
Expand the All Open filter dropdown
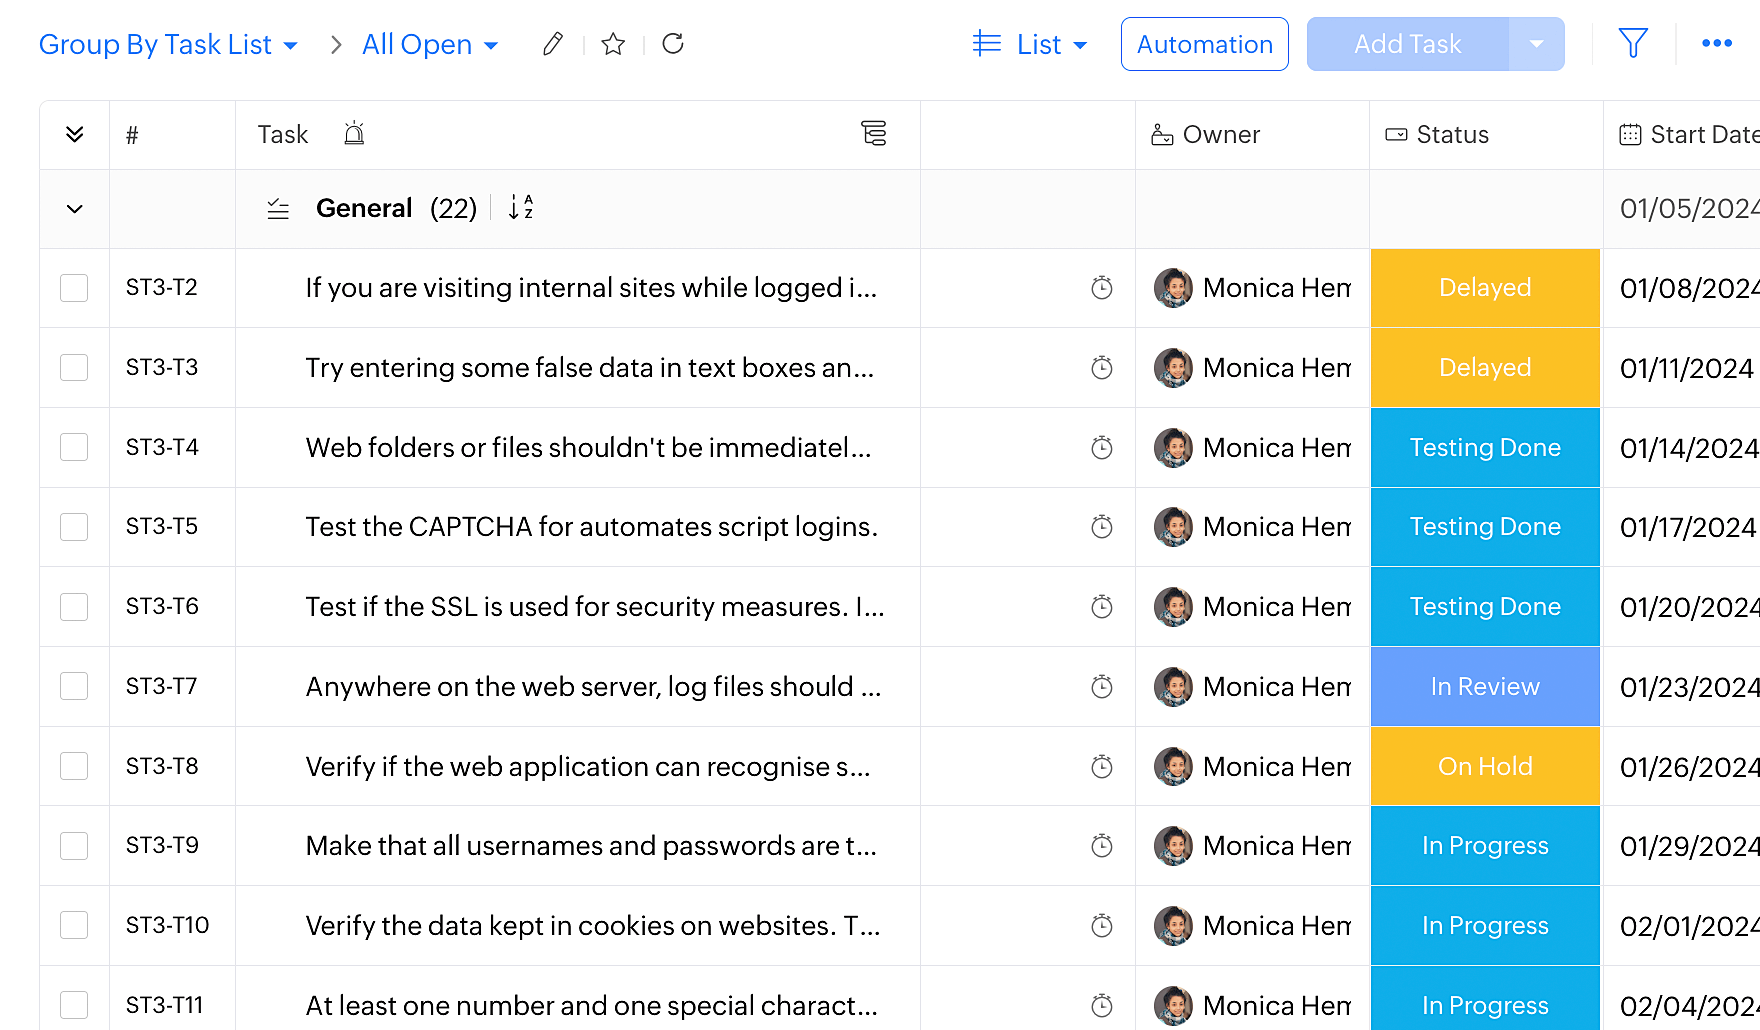point(430,45)
